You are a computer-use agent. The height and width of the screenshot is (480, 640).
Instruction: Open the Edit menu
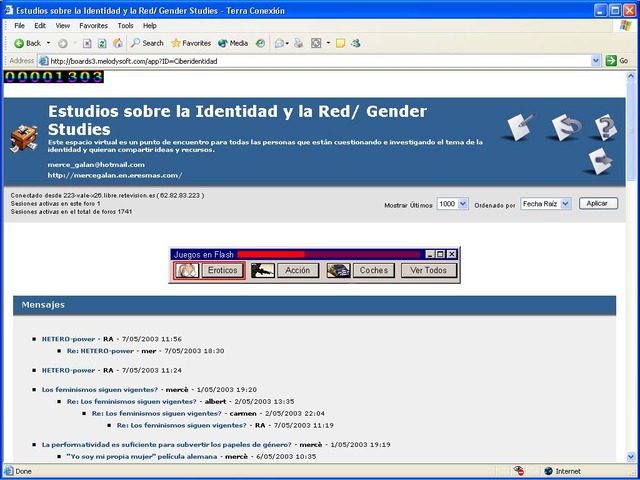pyautogui.click(x=40, y=26)
